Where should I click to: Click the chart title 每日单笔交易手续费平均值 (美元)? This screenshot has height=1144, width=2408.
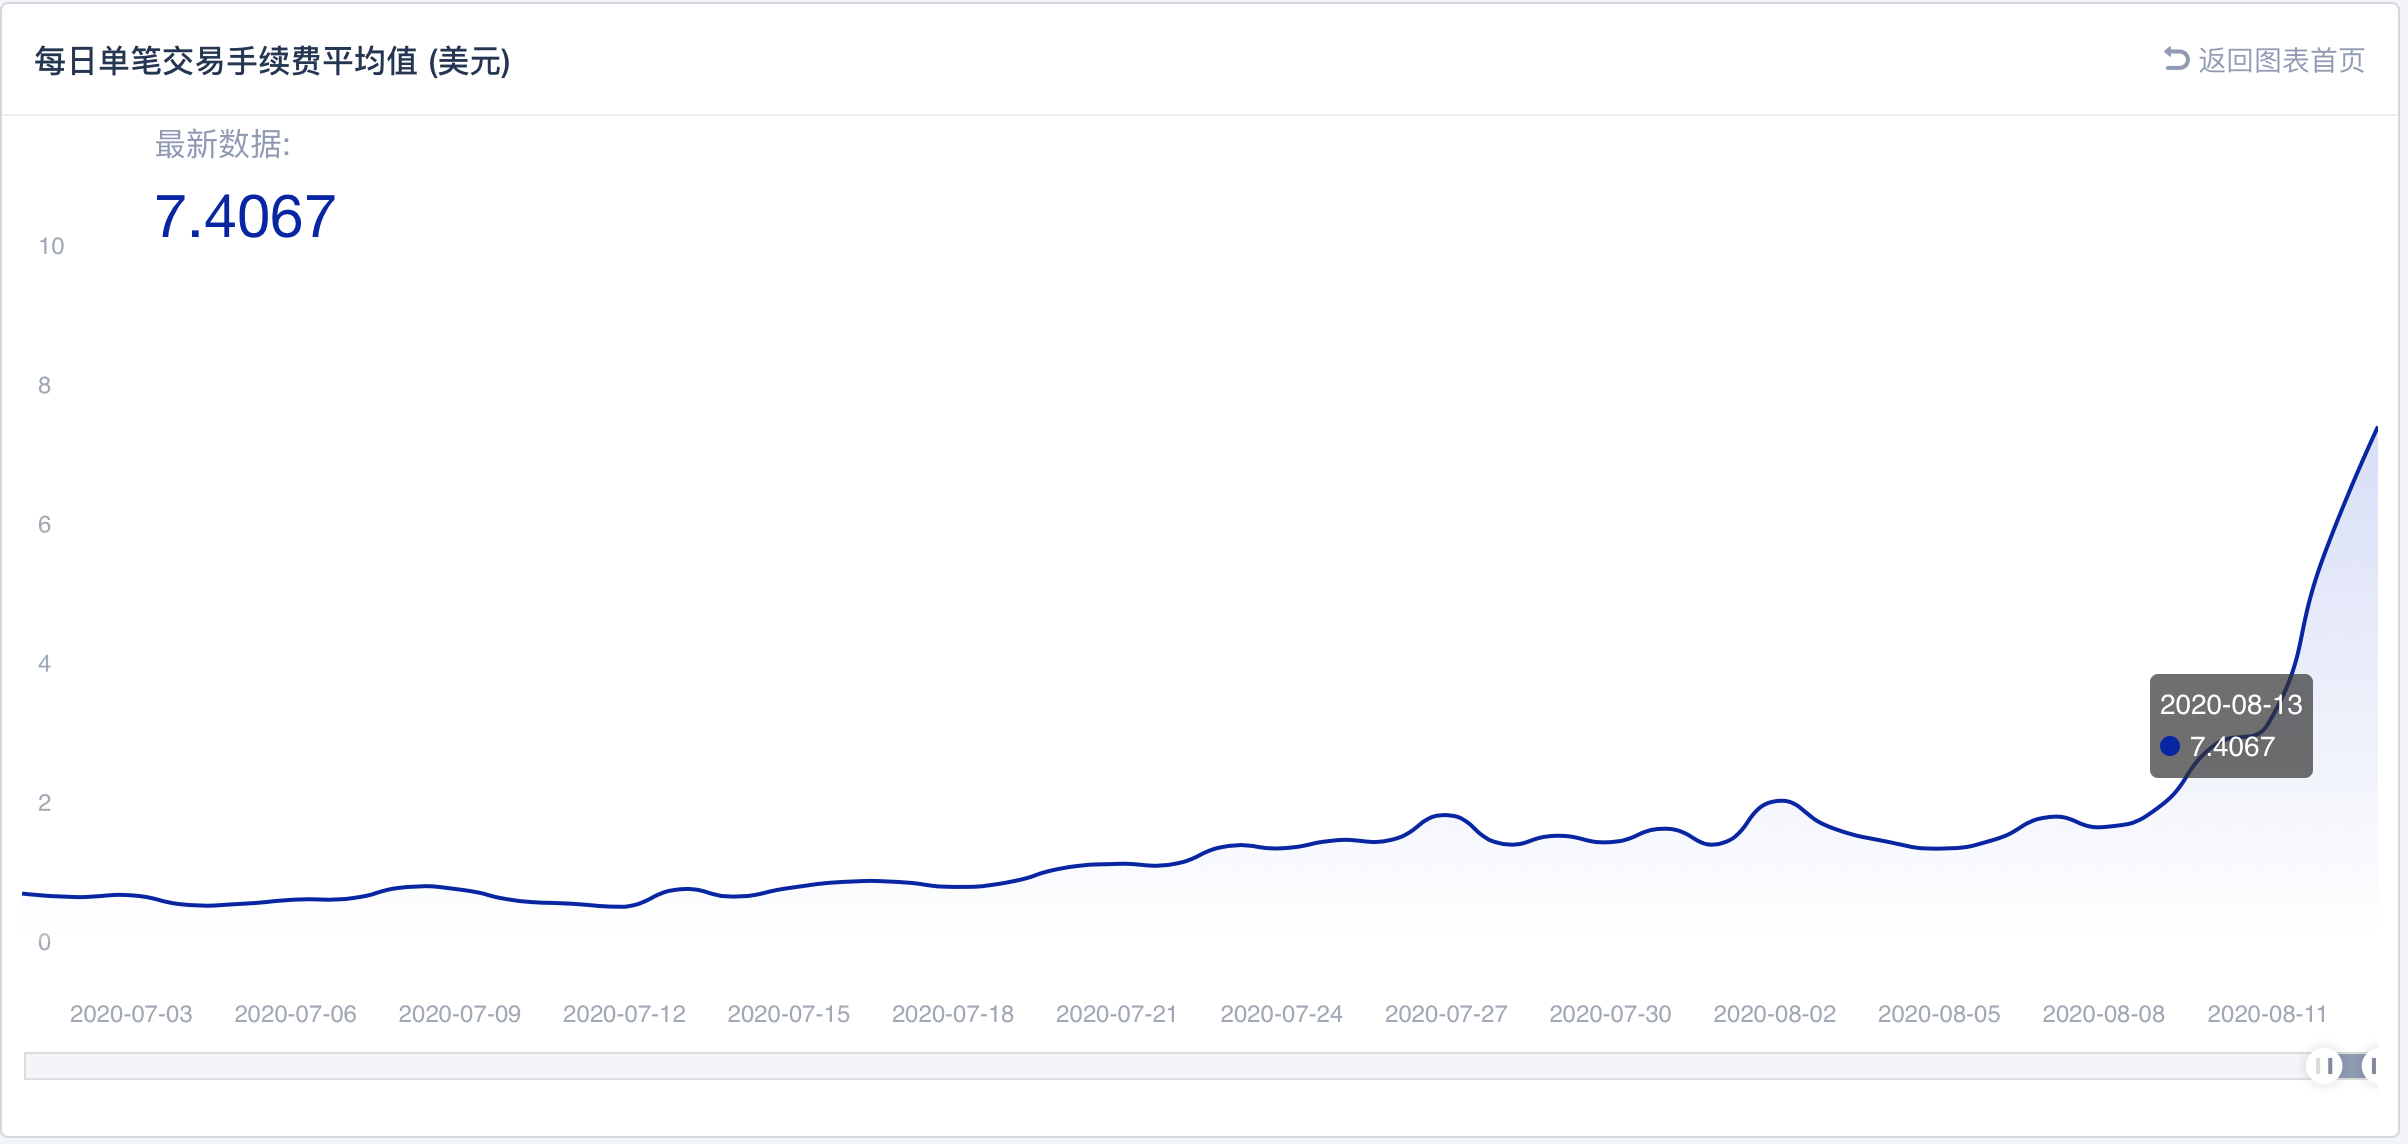[x=272, y=61]
